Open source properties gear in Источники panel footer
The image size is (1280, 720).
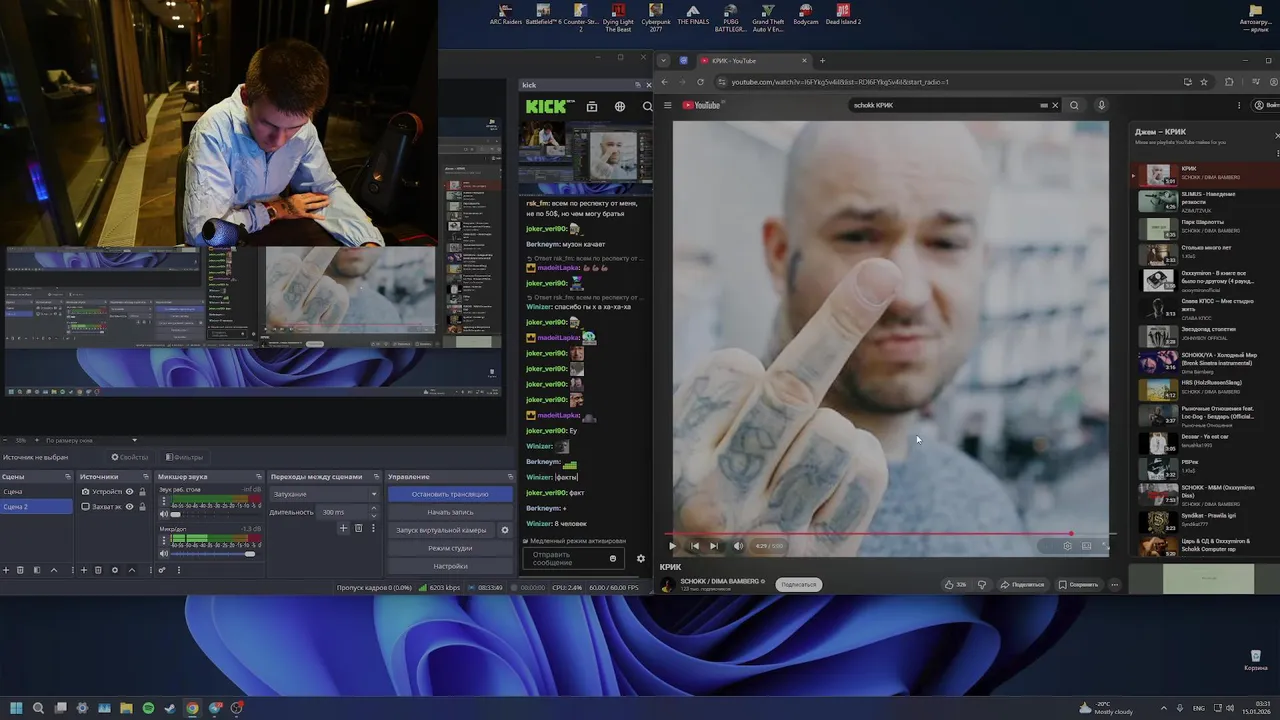114,570
